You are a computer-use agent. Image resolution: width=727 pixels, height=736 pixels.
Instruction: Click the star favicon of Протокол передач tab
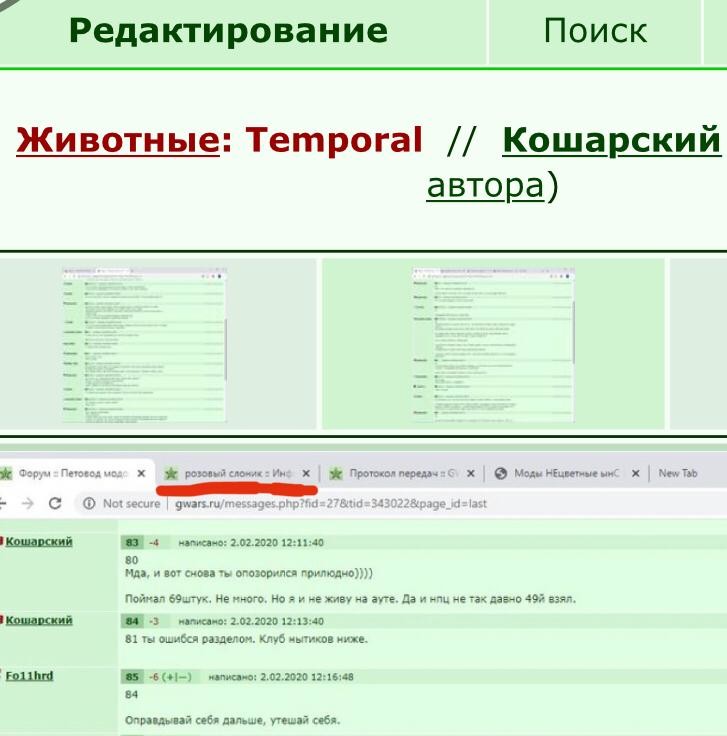[x=336, y=474]
